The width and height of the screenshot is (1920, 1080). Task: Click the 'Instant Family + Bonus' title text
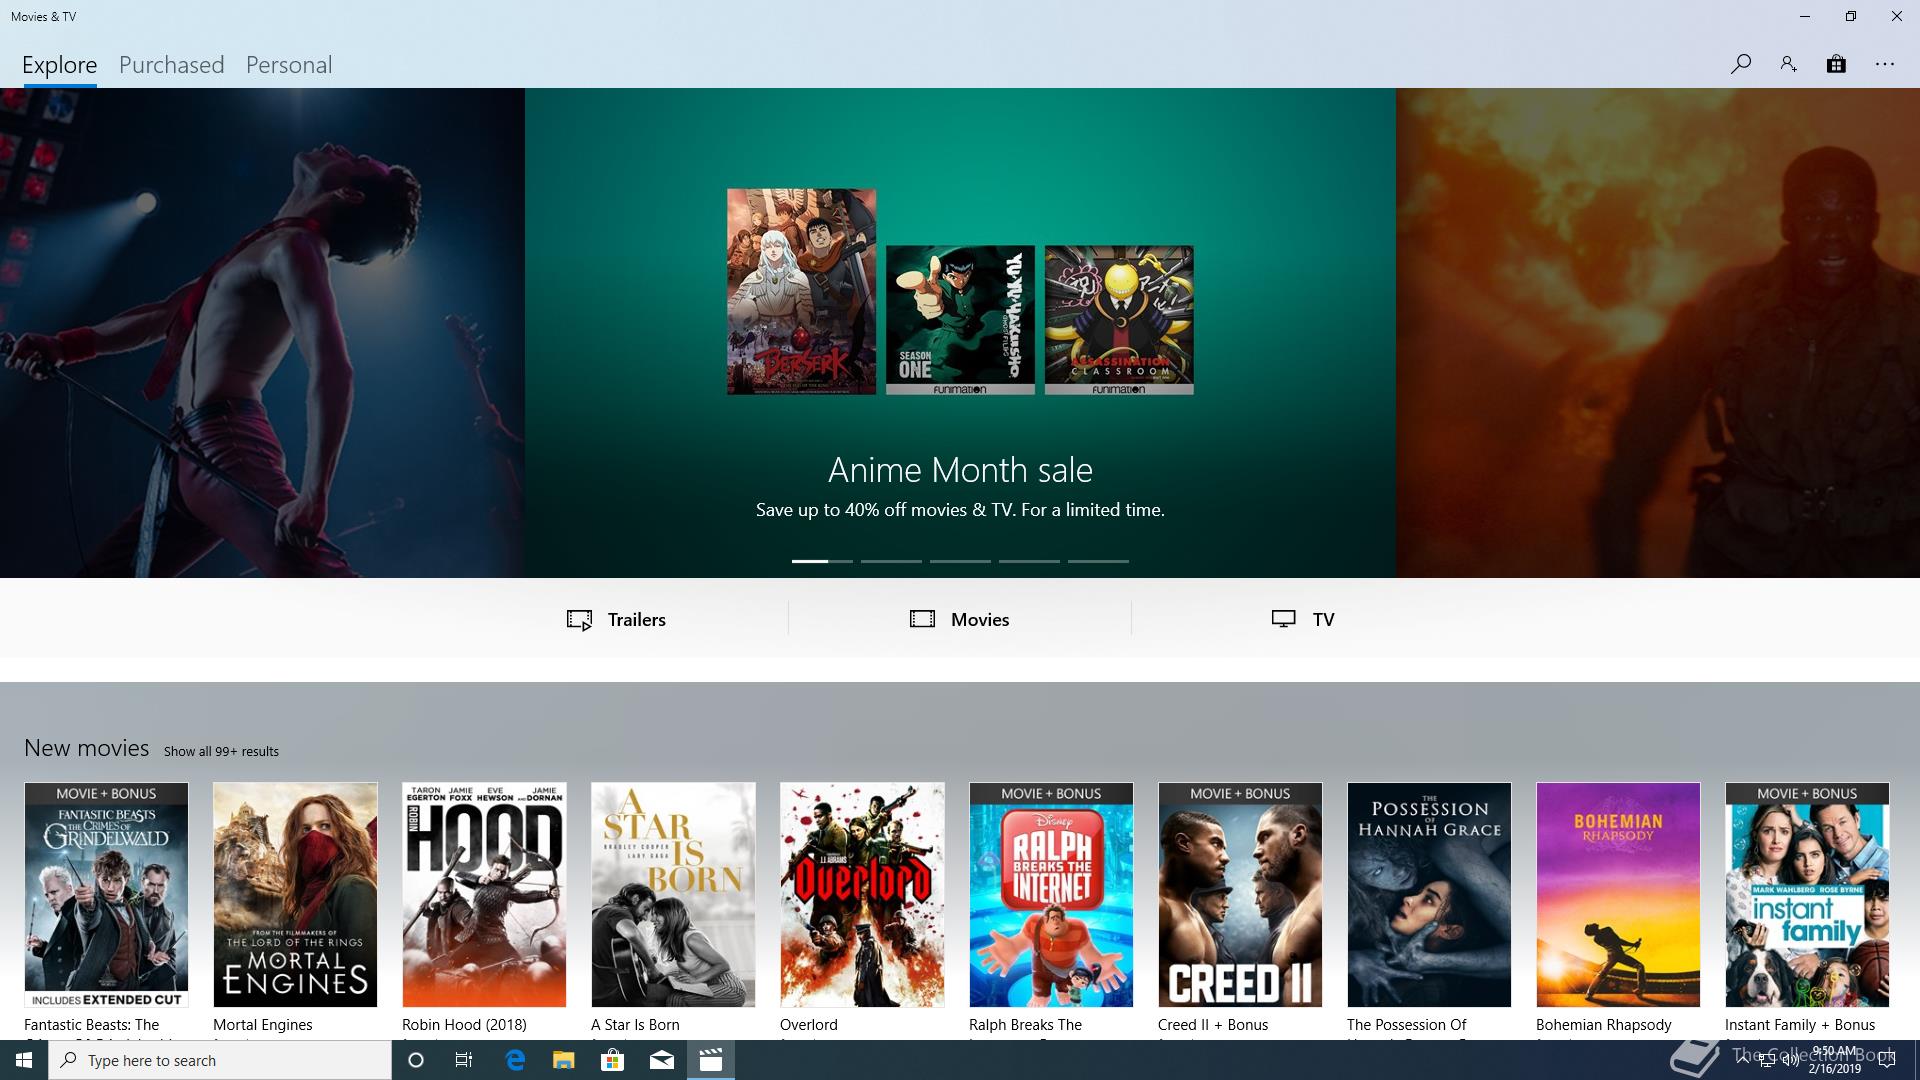[1800, 1025]
